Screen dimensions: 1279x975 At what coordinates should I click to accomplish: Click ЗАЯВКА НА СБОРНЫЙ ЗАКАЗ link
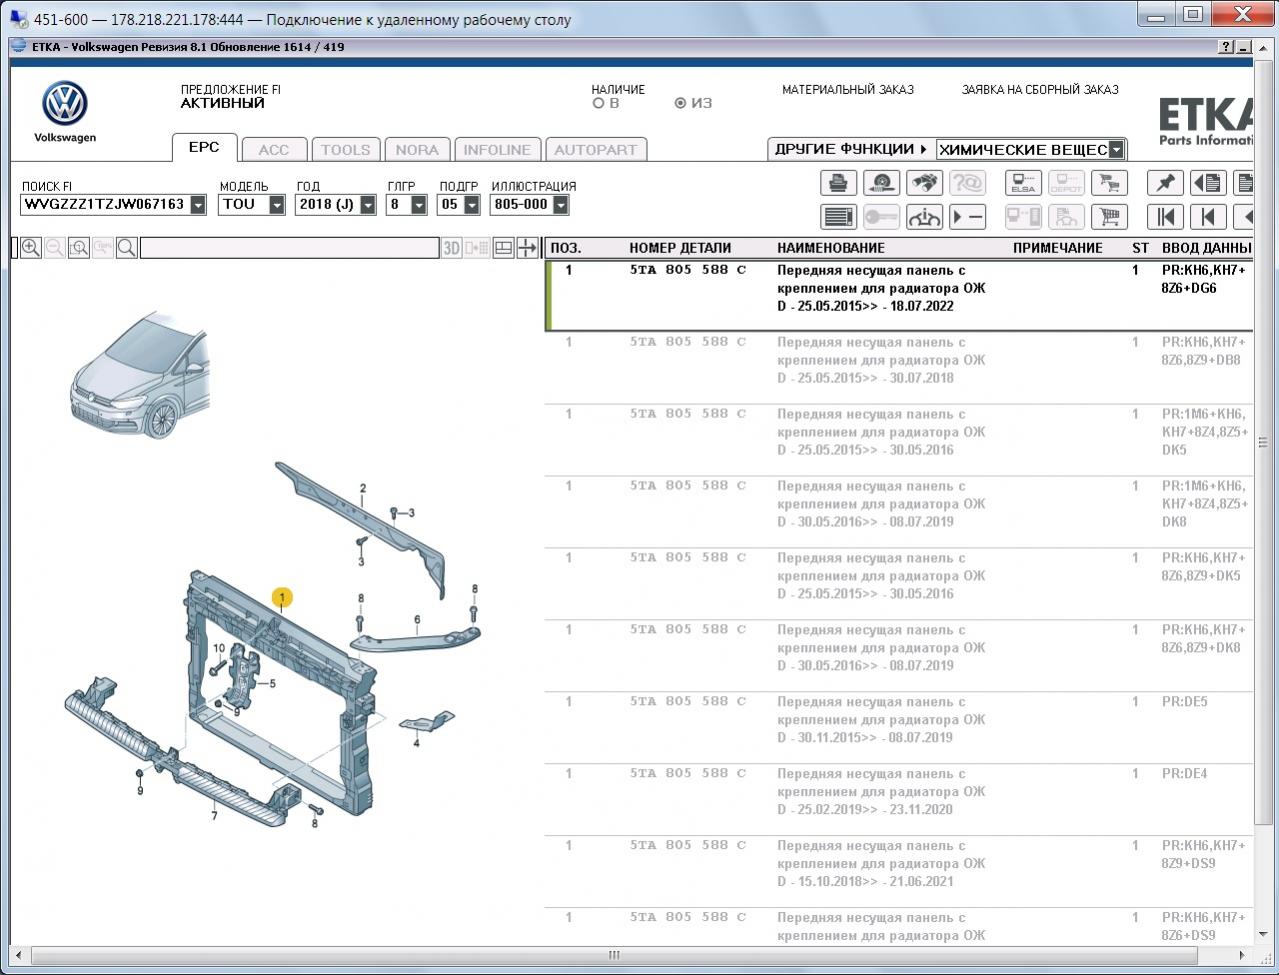point(1040,89)
